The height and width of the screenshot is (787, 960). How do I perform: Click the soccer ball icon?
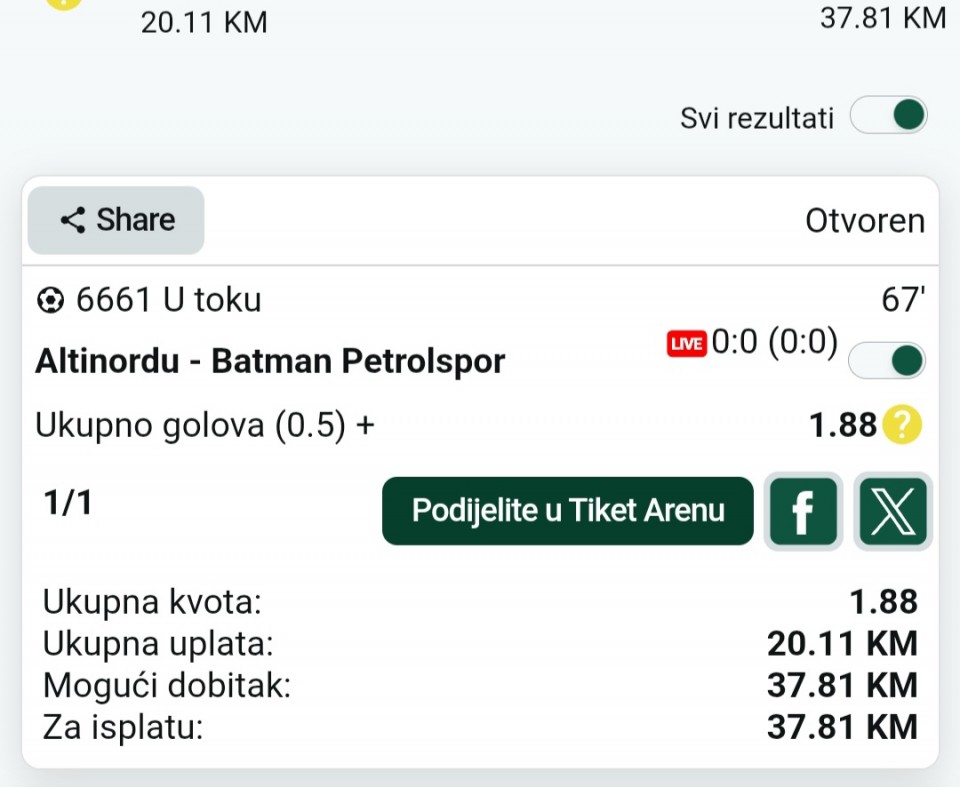click(x=50, y=301)
